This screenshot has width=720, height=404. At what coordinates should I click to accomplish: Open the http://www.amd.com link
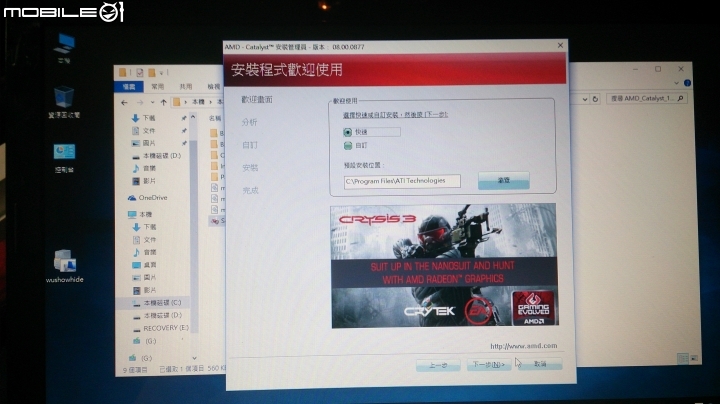pos(523,346)
